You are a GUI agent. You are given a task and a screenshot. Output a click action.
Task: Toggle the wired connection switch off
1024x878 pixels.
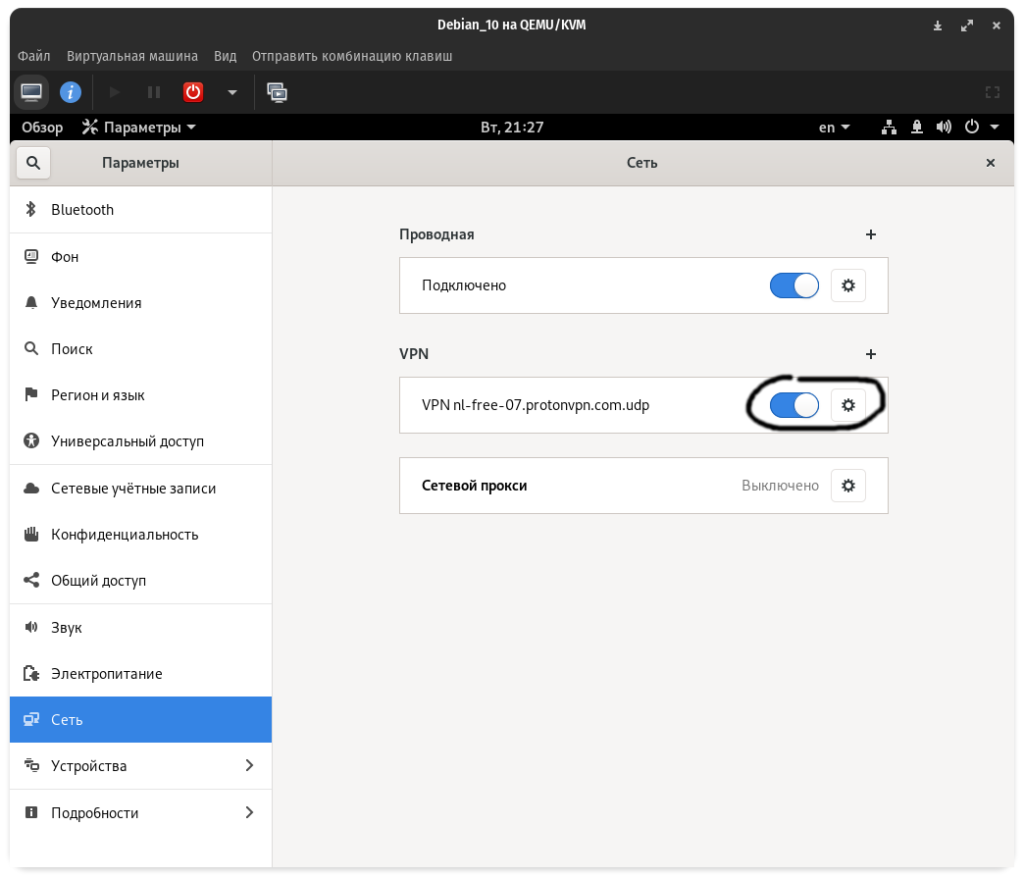pos(794,285)
